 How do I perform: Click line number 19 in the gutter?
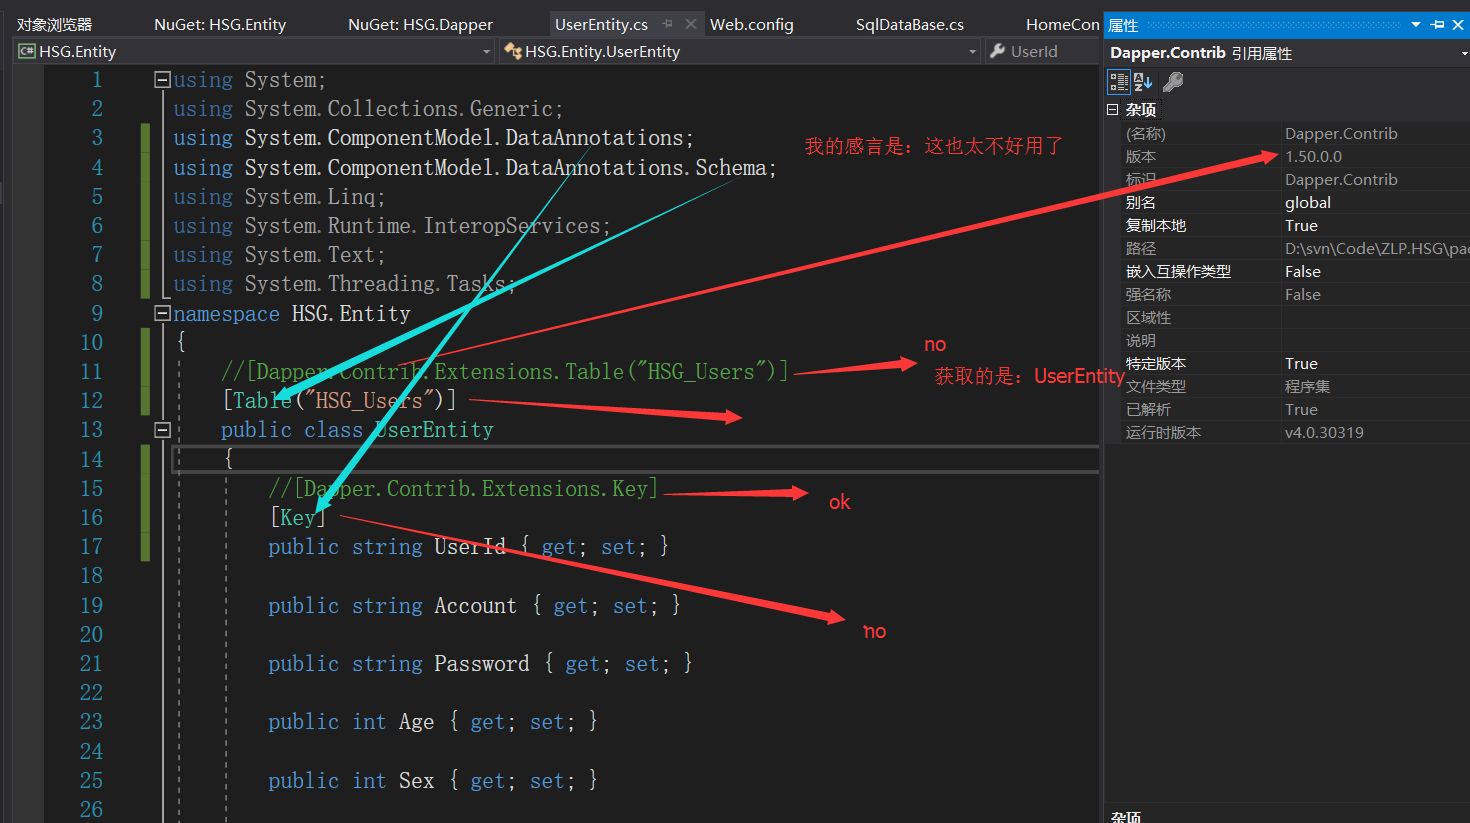(x=91, y=606)
